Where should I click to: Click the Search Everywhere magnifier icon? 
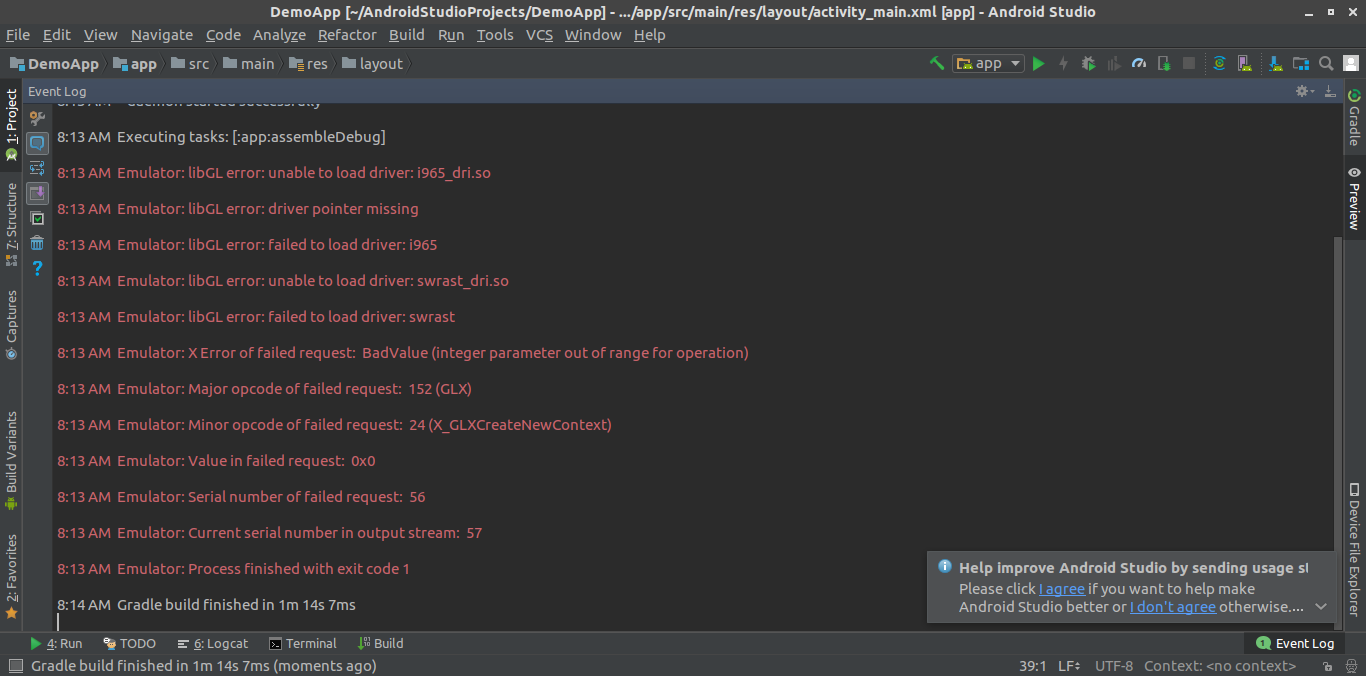pos(1326,64)
